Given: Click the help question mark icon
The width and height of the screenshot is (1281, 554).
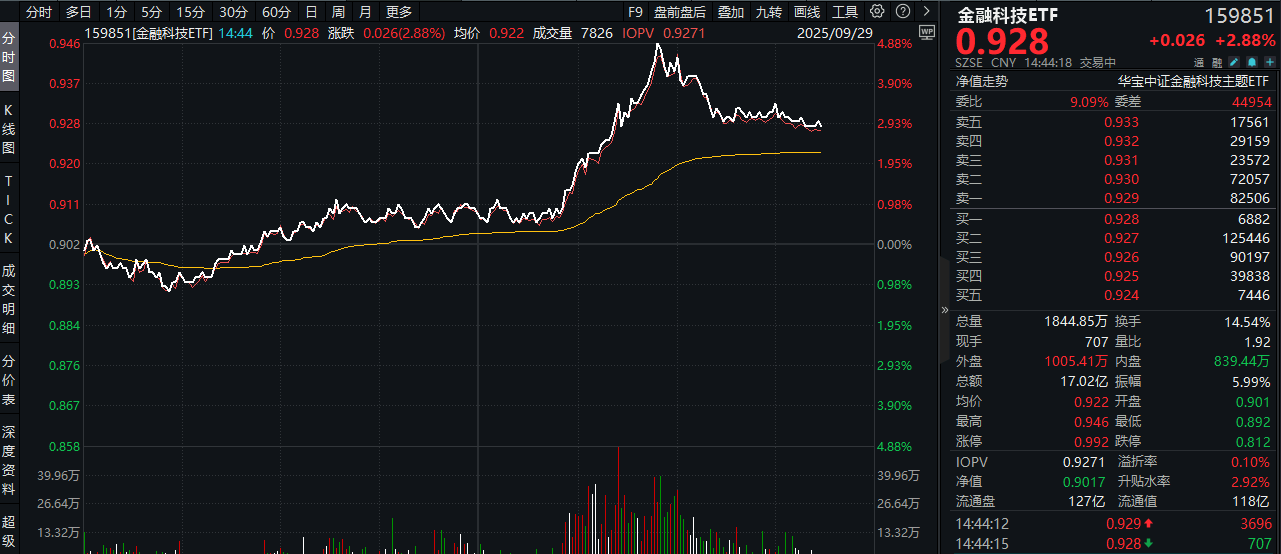Looking at the screenshot, I should click(903, 11).
